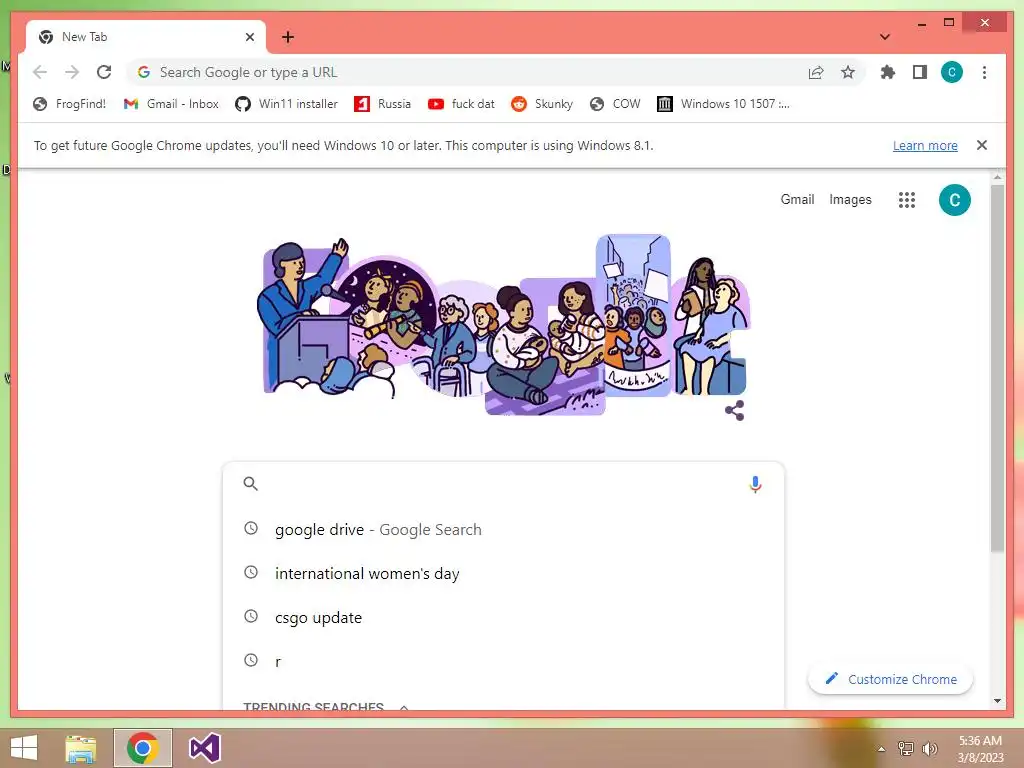This screenshot has width=1024, height=768.
Task: Go forward using the forward arrow
Action: tap(72, 72)
